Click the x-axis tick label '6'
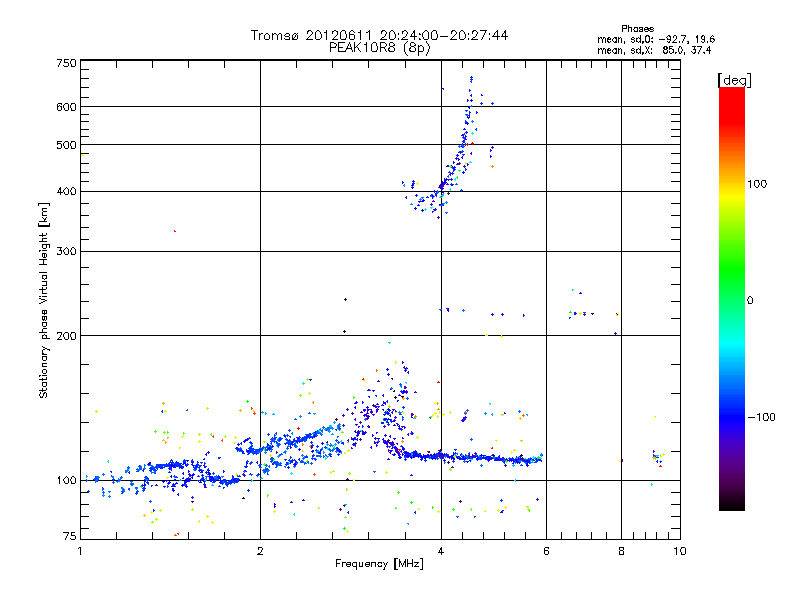Image resolution: width=800 pixels, height=600 pixels. [x=546, y=551]
